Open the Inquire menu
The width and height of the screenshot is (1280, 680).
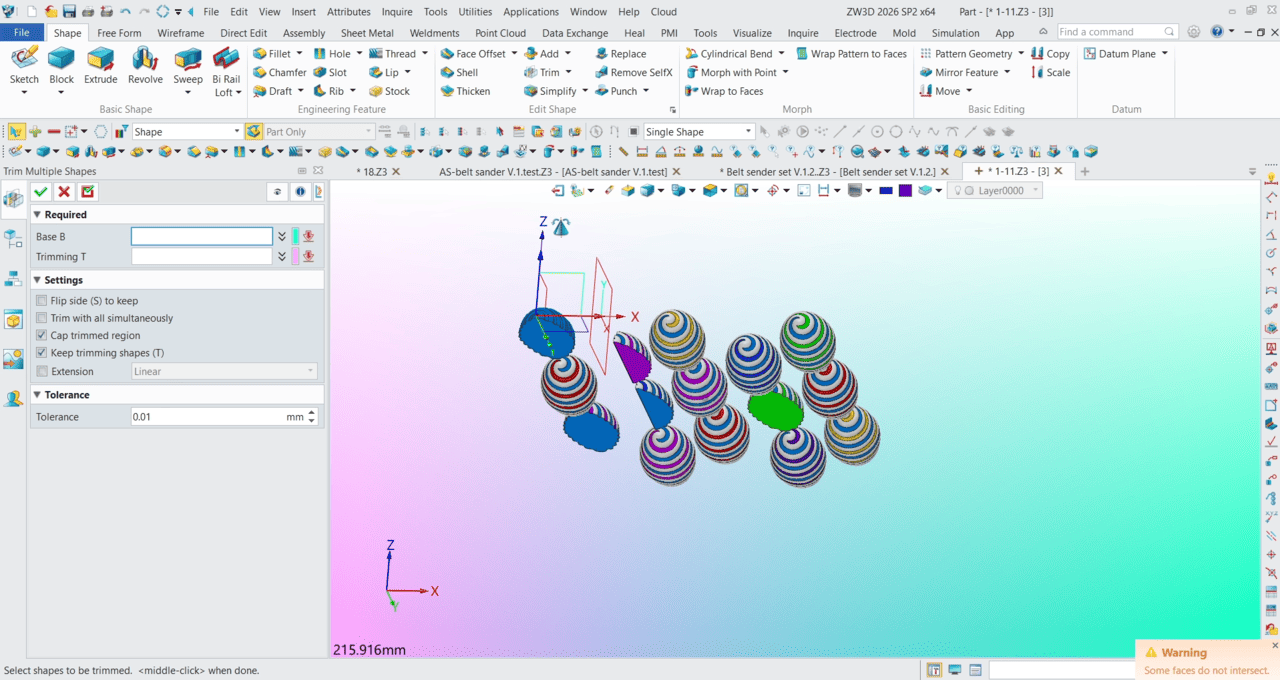(x=396, y=12)
